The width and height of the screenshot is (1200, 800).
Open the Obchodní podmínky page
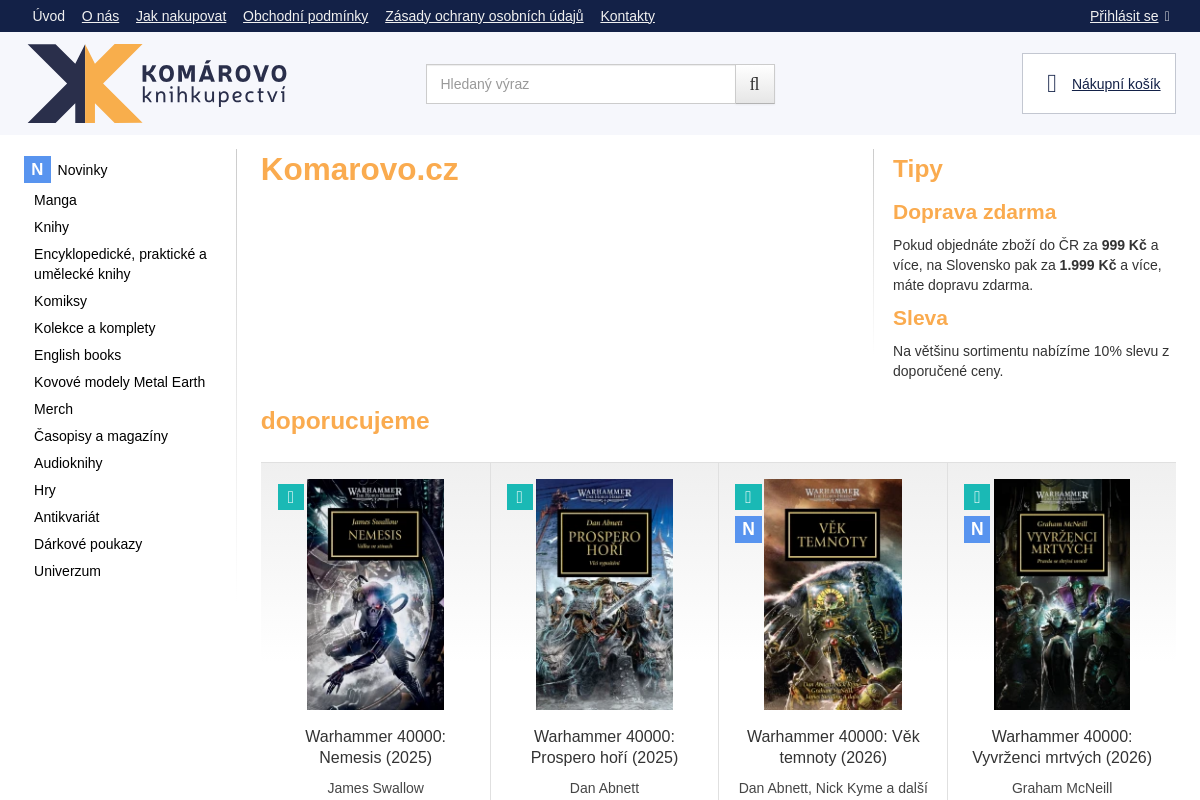pos(305,16)
